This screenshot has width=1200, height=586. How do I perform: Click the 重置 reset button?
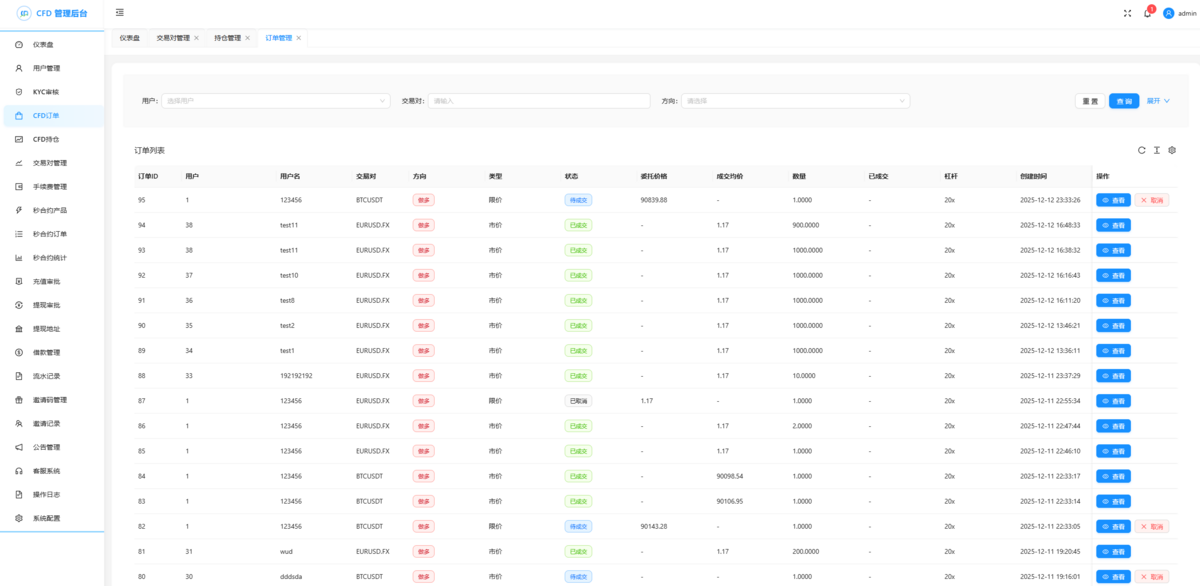pos(1089,101)
